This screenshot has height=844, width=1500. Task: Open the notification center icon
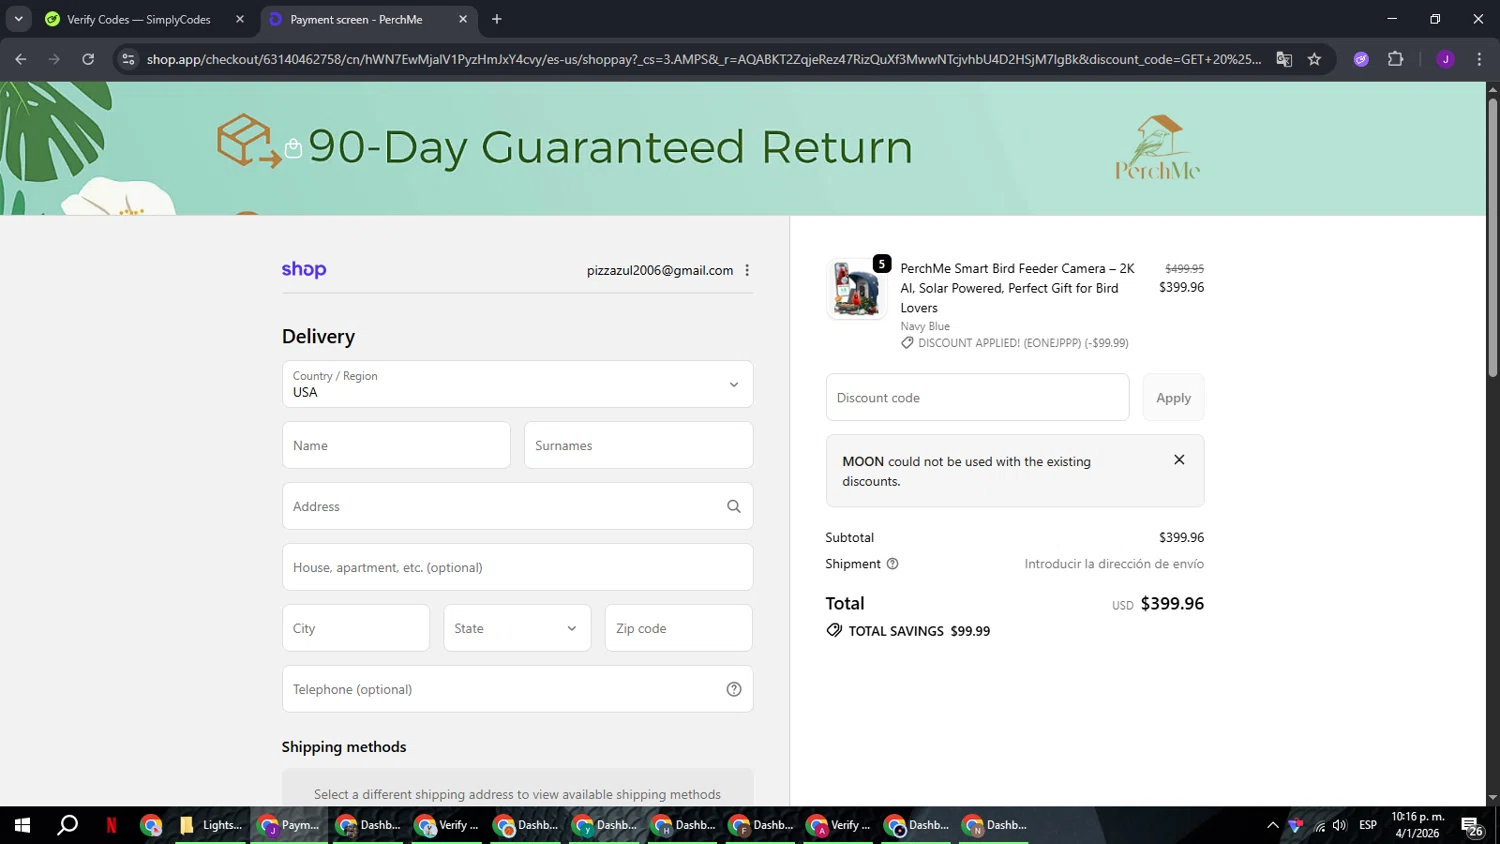pyautogui.click(x=1472, y=826)
